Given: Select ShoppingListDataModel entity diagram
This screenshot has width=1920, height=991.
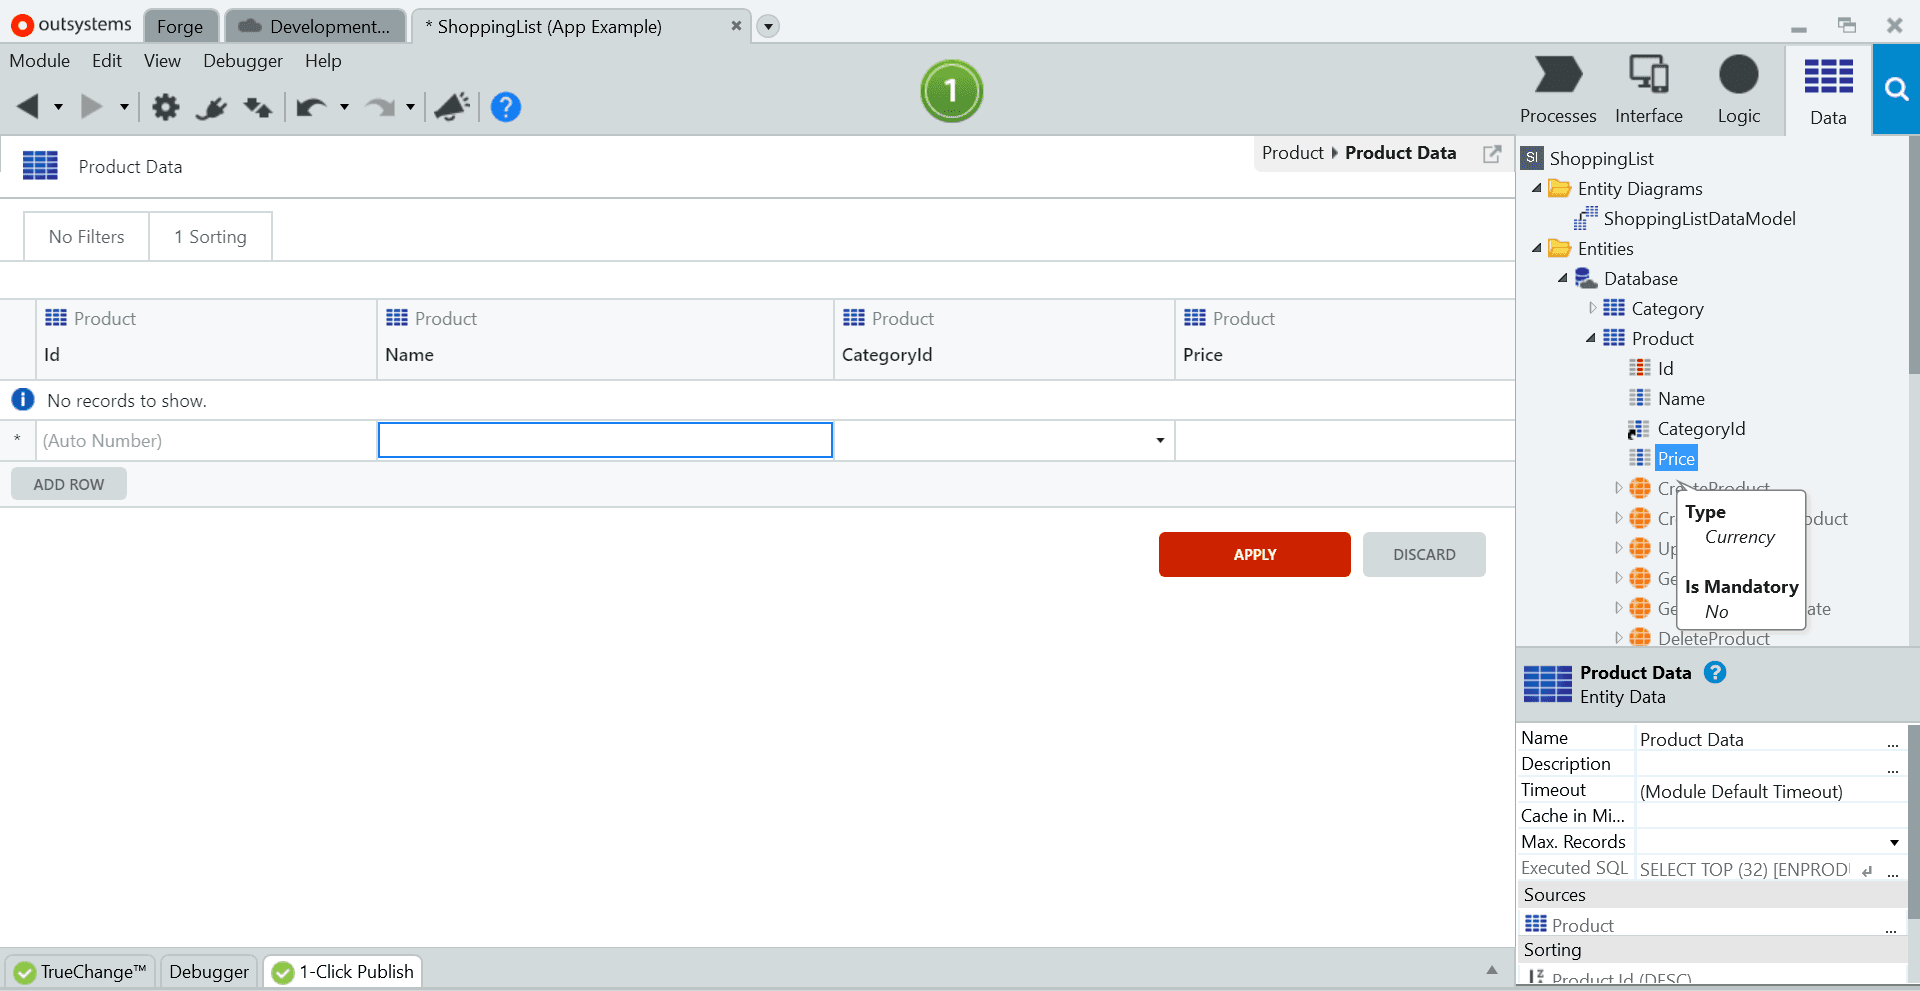Looking at the screenshot, I should (1699, 219).
